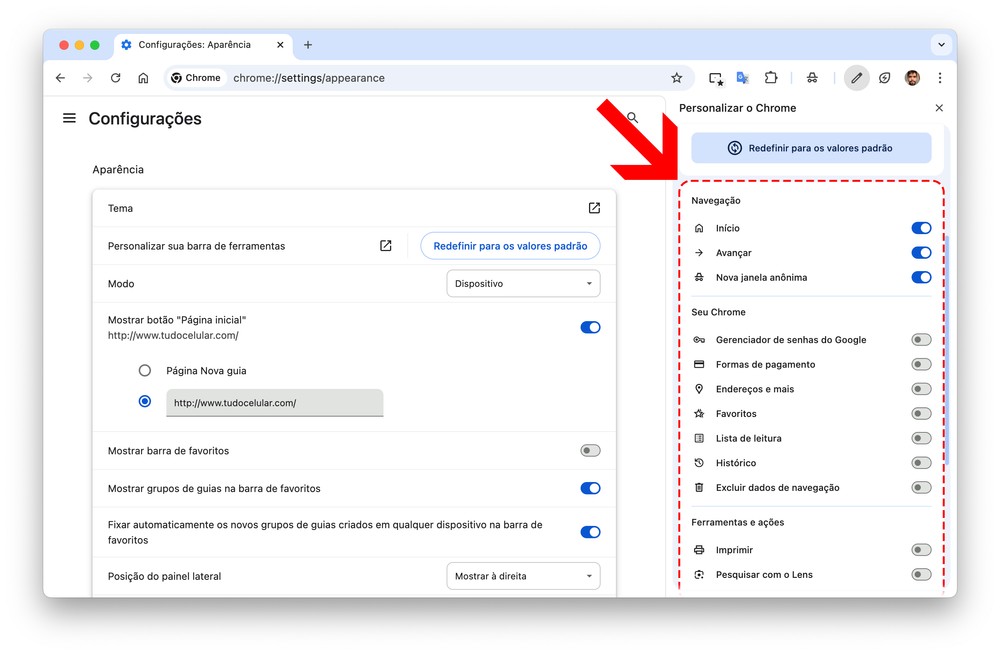The image size is (1000, 654).
Task: Reload the page with the refresh icon
Action: pyautogui.click(x=115, y=78)
